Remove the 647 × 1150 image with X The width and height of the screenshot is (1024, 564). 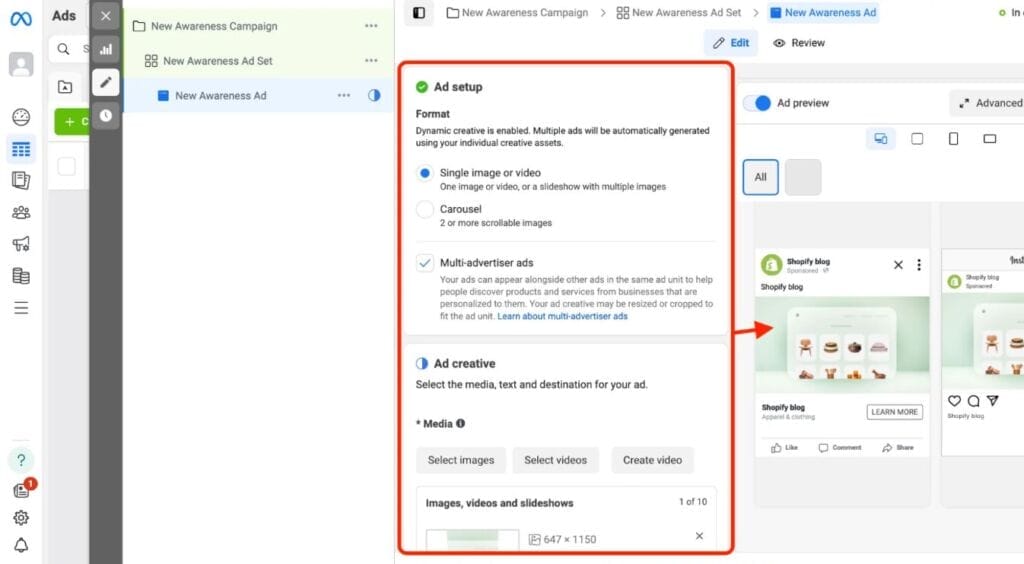[699, 536]
